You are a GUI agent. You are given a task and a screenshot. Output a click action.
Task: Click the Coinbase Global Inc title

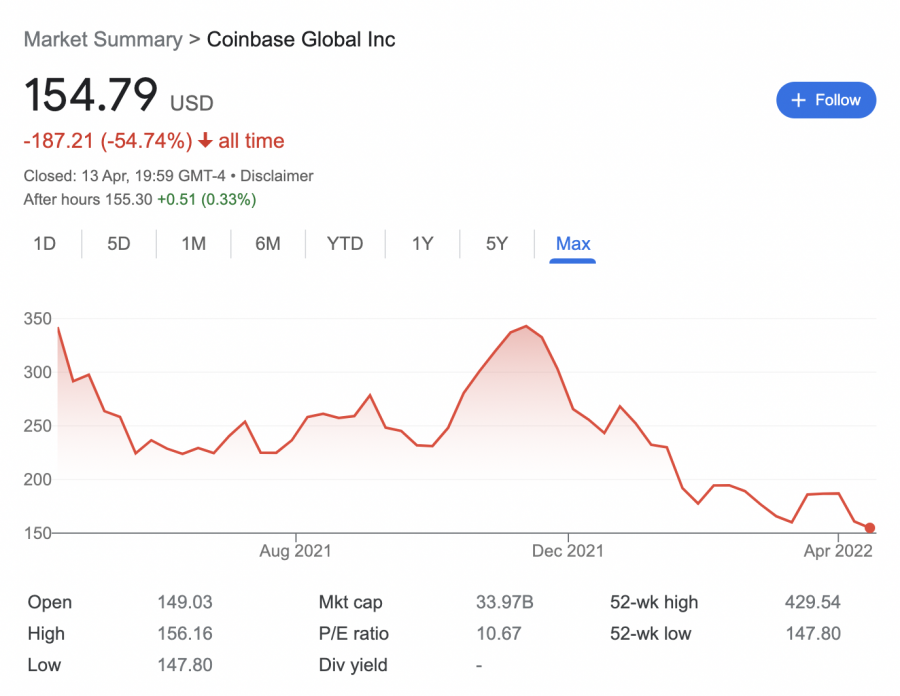(x=301, y=40)
